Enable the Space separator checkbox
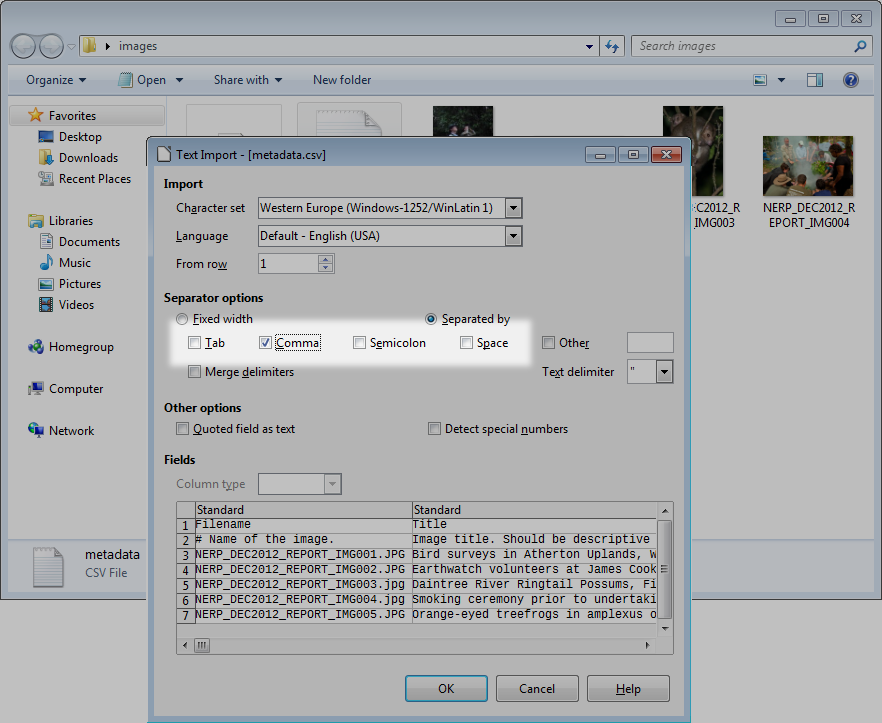 (466, 343)
